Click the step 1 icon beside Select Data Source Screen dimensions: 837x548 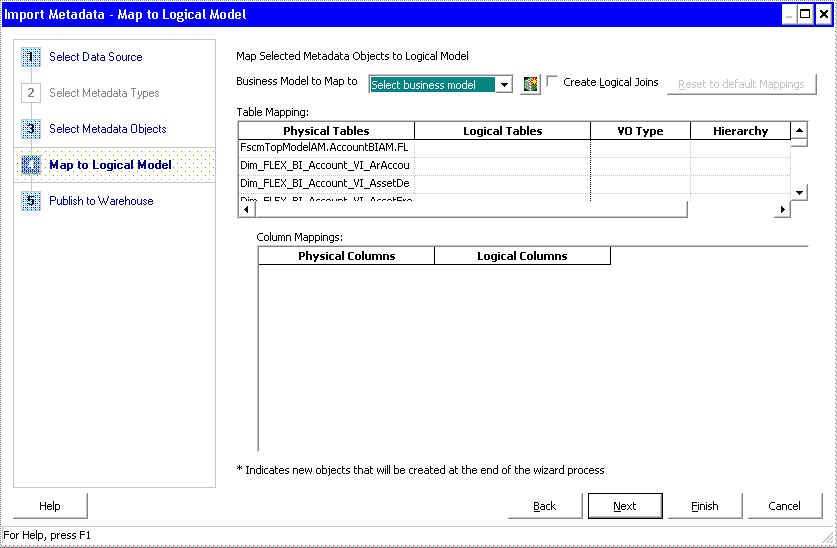(31, 57)
